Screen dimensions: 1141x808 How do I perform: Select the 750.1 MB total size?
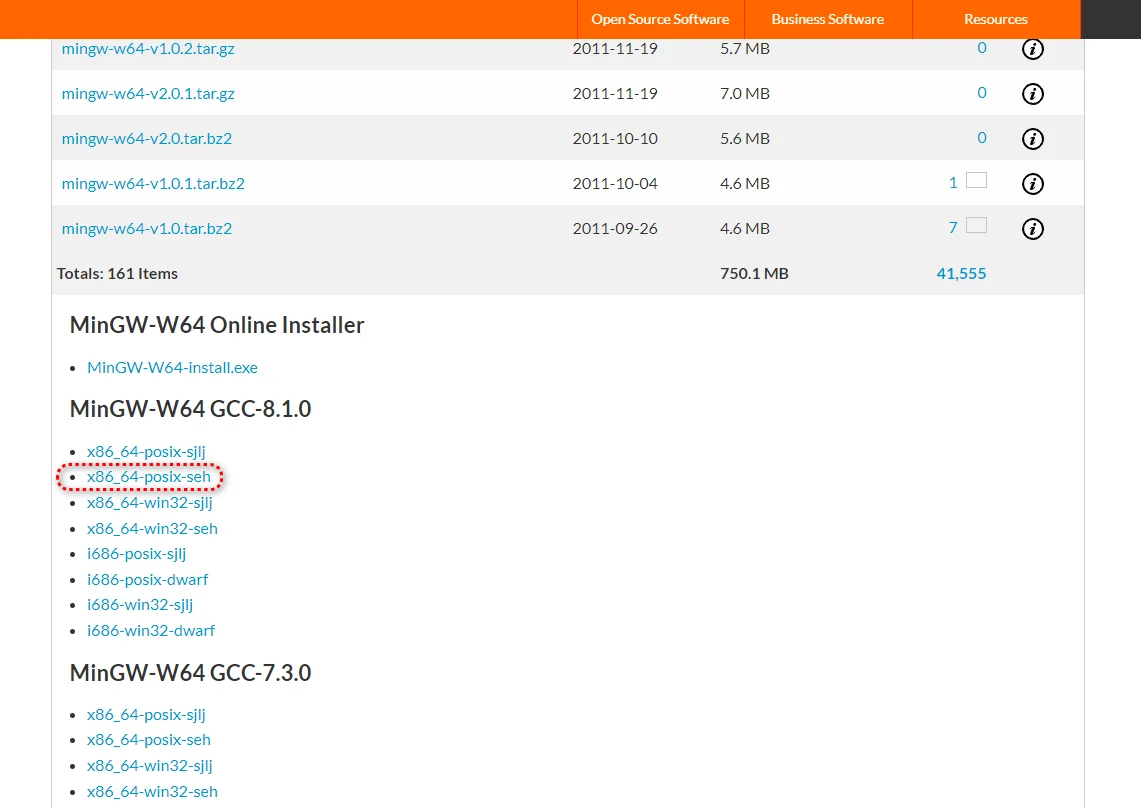(754, 274)
